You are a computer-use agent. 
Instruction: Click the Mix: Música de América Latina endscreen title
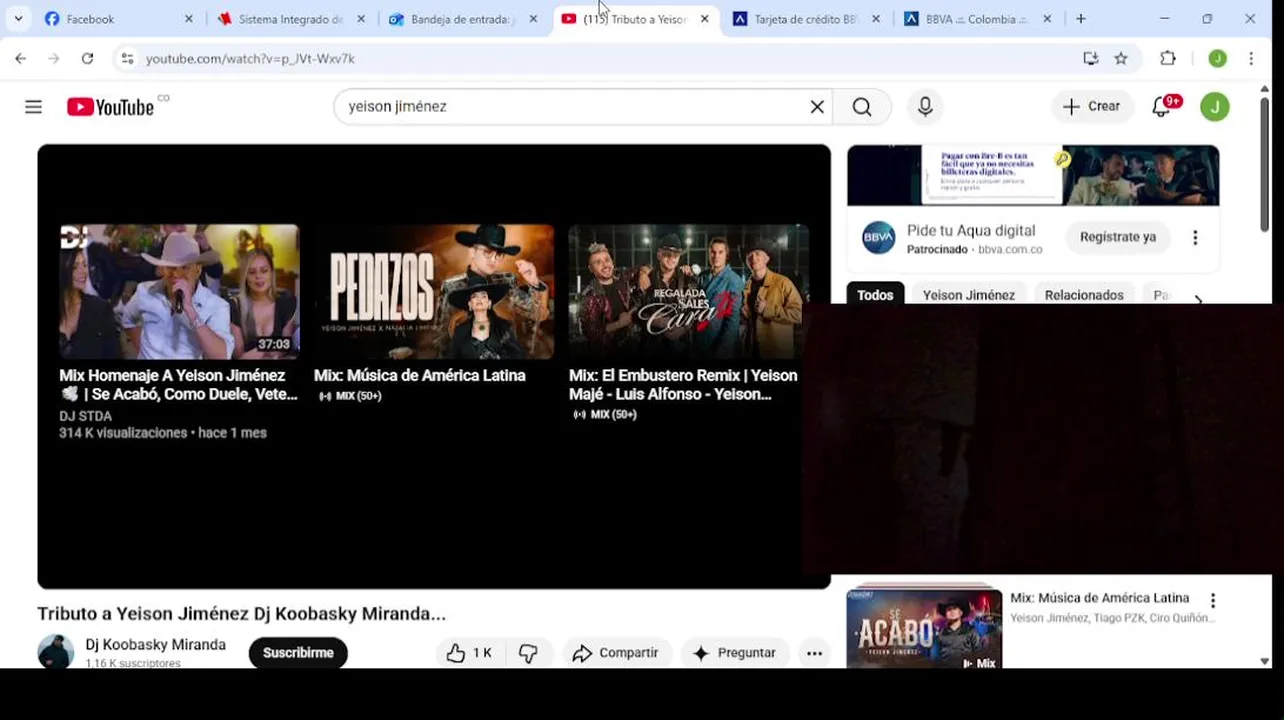[x=419, y=375]
